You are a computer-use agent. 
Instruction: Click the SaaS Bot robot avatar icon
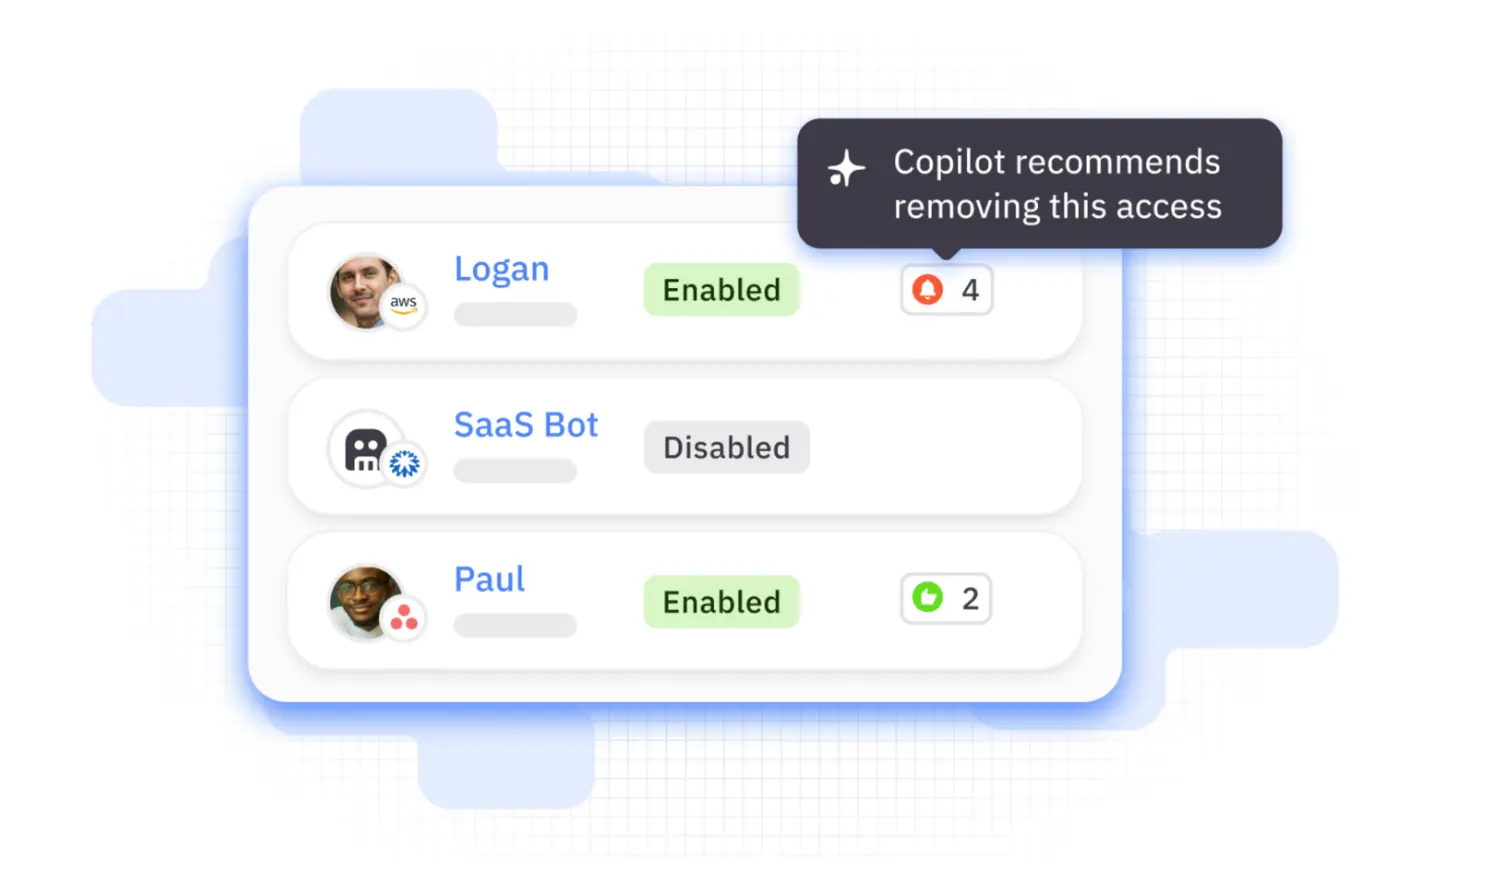(x=364, y=449)
